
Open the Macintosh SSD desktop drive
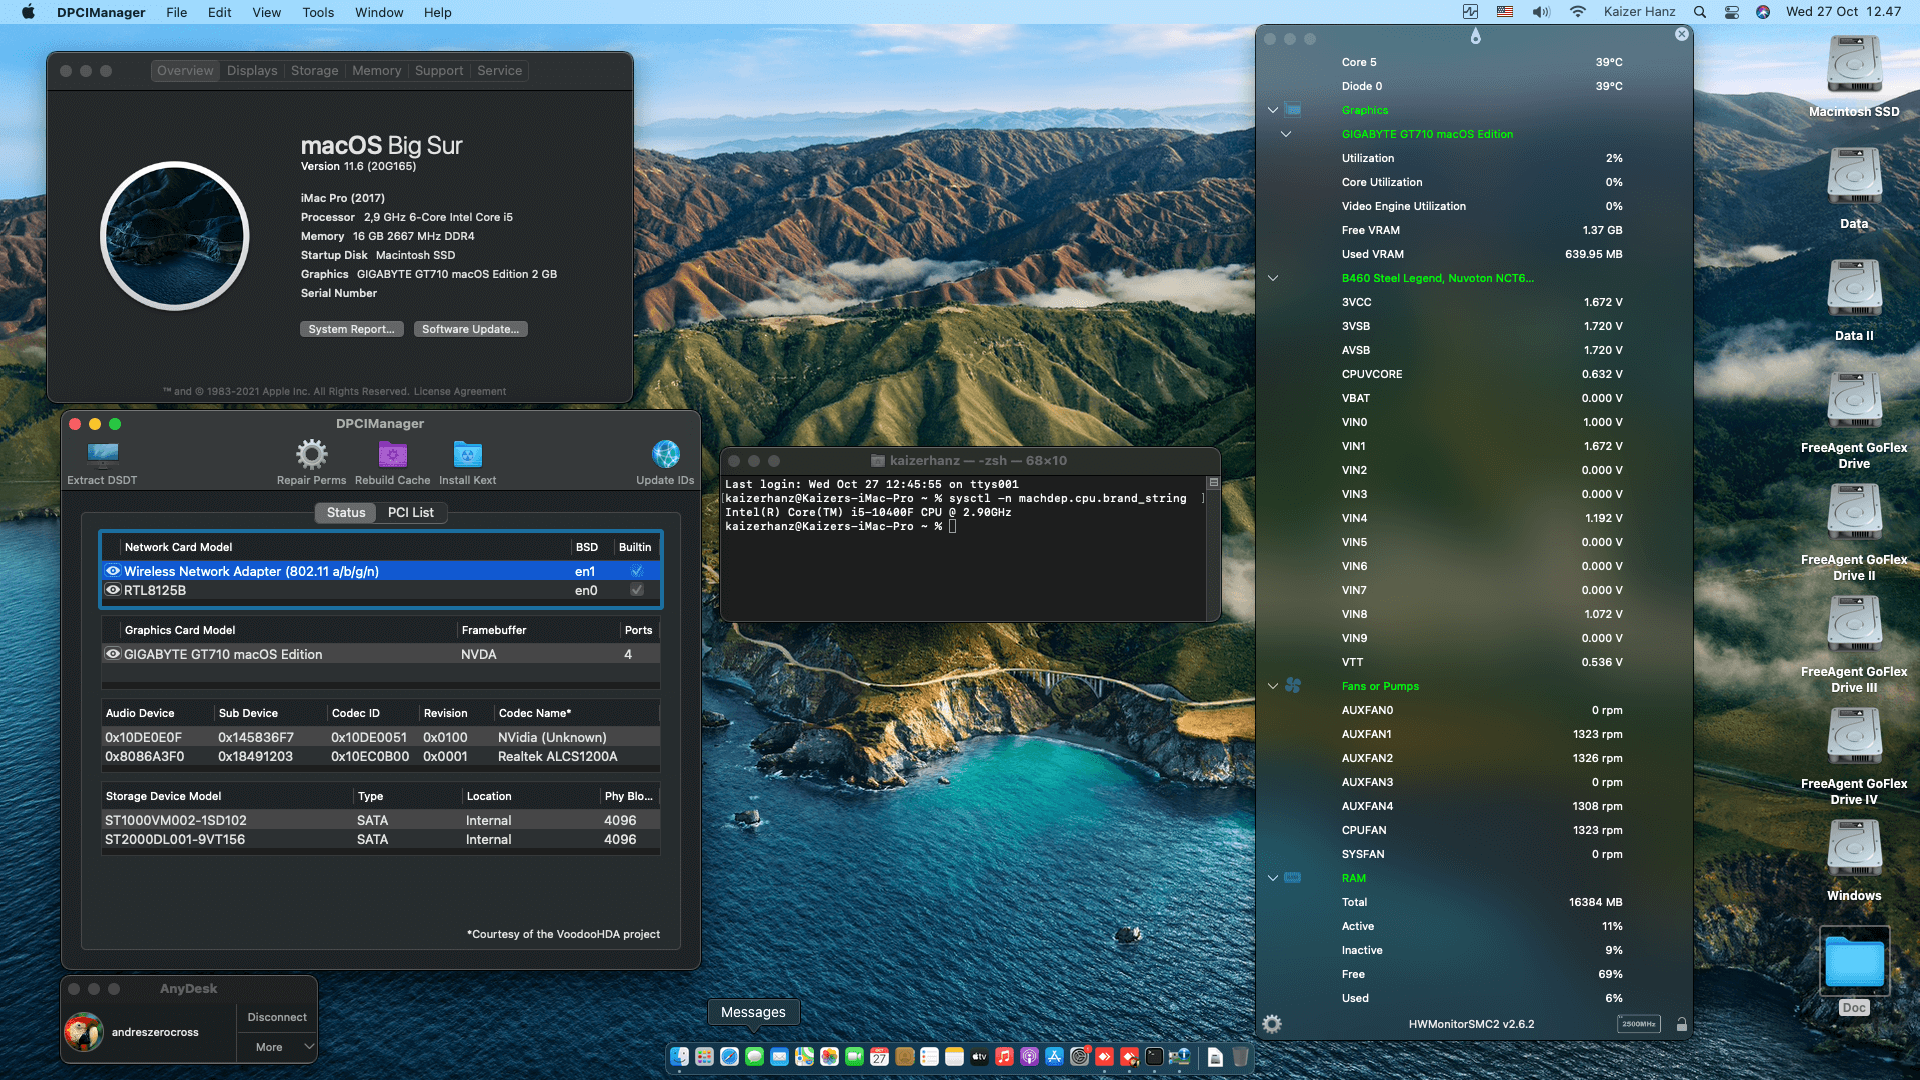[x=1854, y=66]
